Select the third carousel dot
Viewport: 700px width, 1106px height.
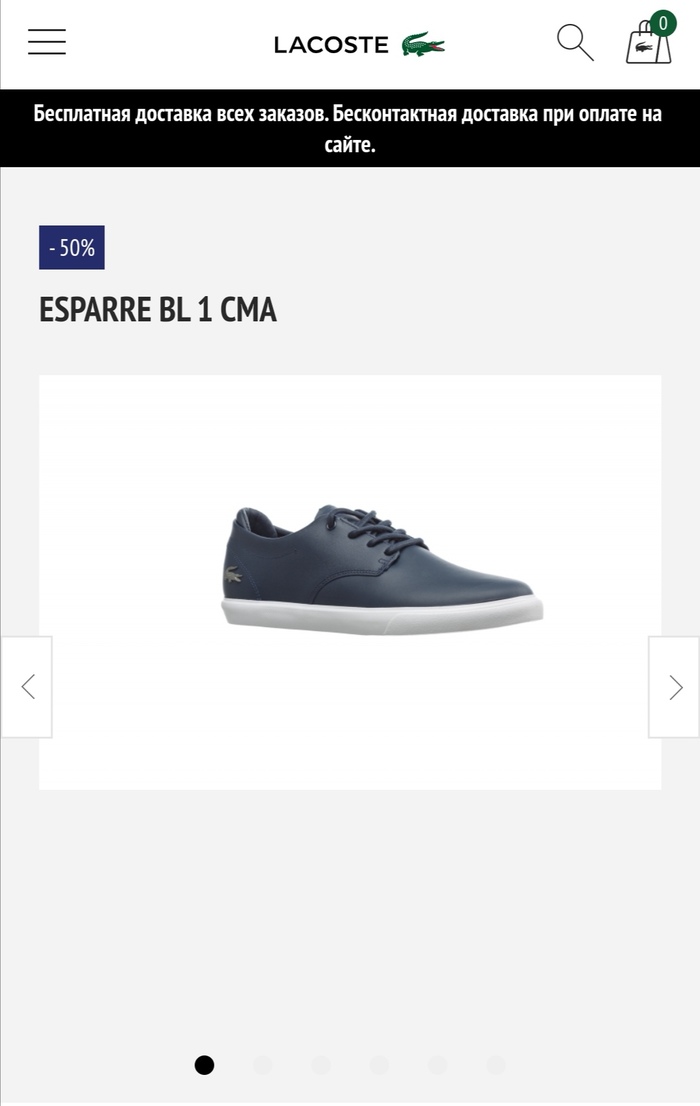(x=321, y=1064)
